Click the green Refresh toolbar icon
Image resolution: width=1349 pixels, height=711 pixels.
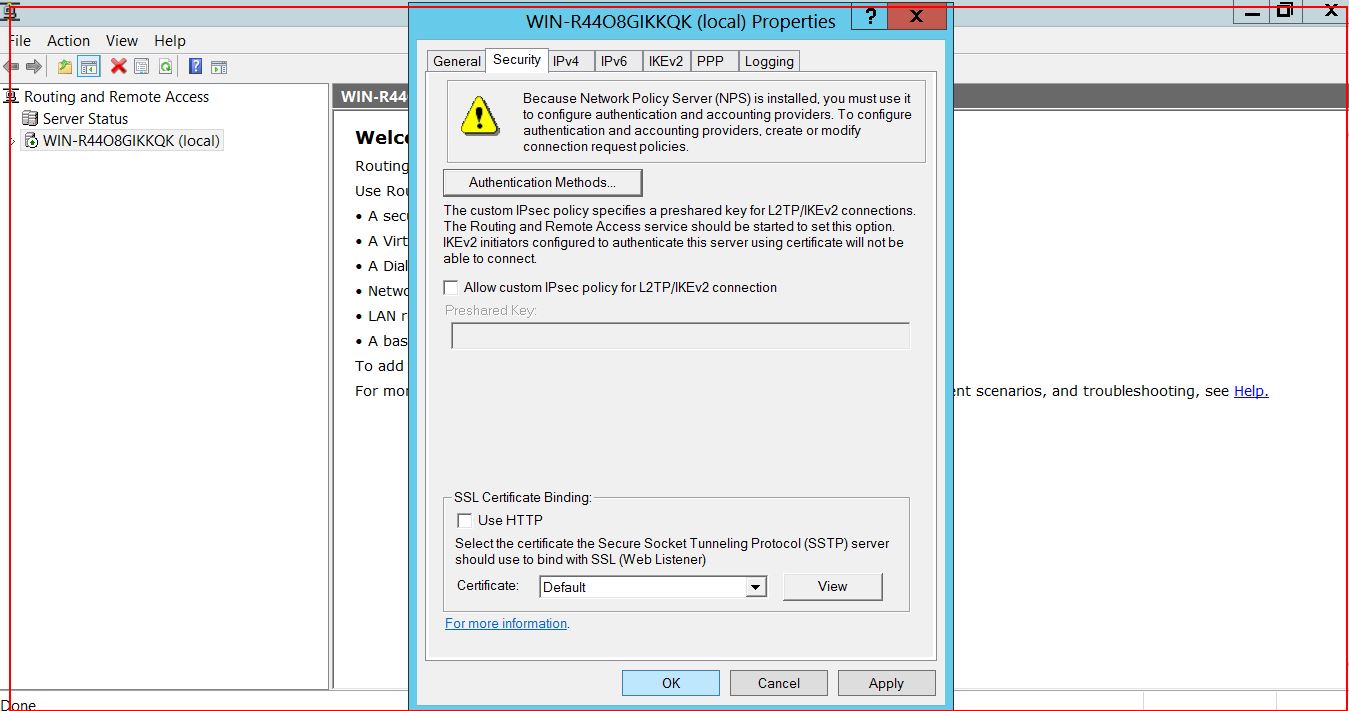pos(165,67)
